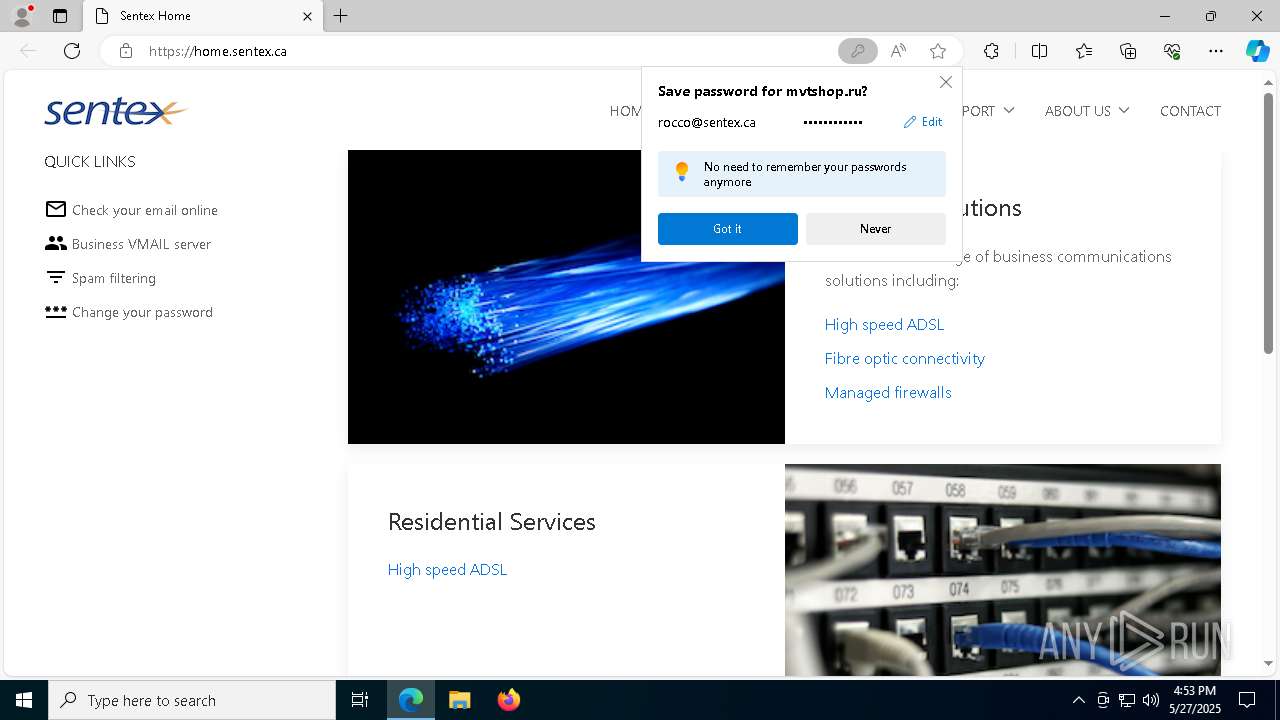Launch Firefox from the taskbar
1280x720 pixels.
pyautogui.click(x=508, y=700)
